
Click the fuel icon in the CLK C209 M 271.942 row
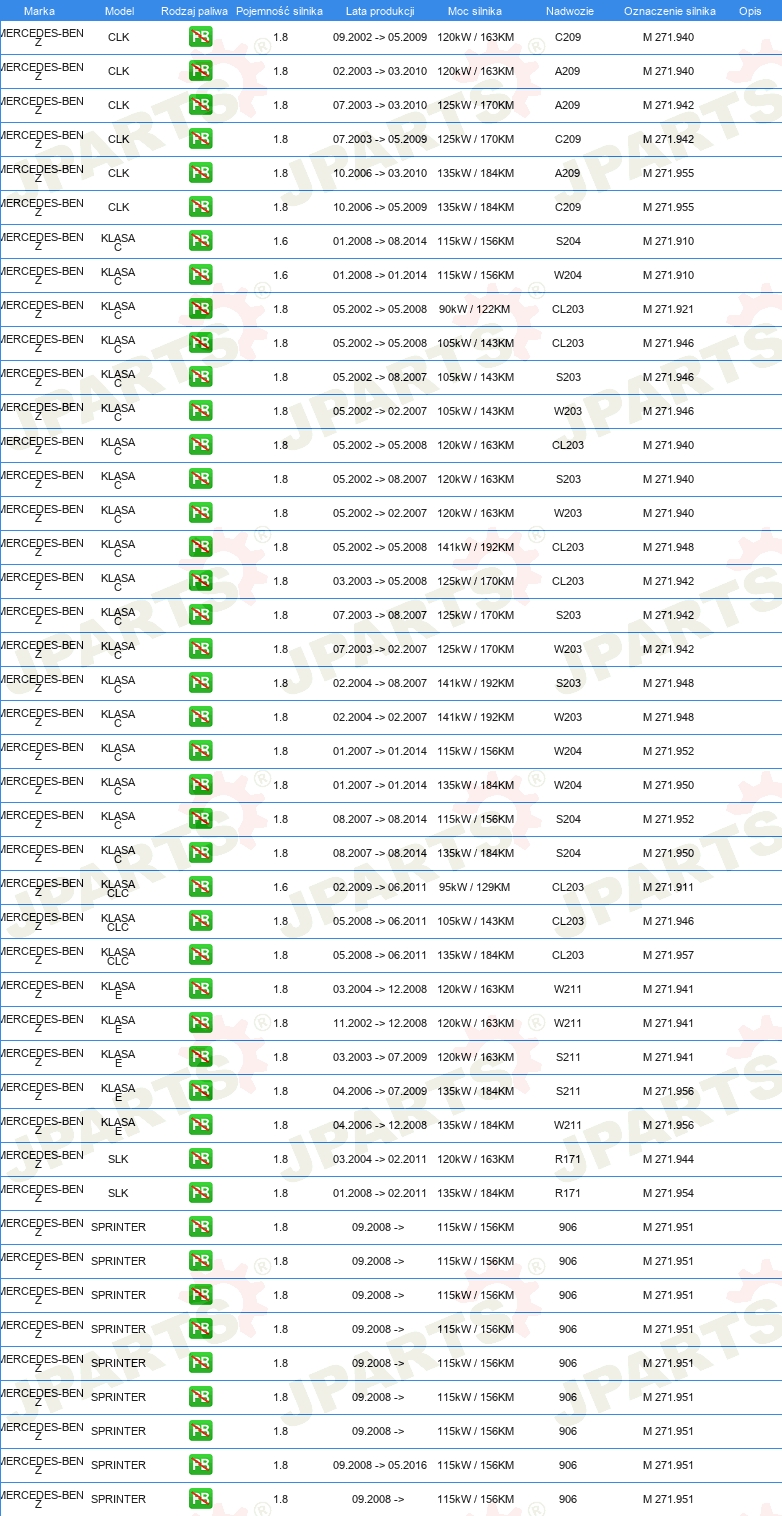(200, 140)
